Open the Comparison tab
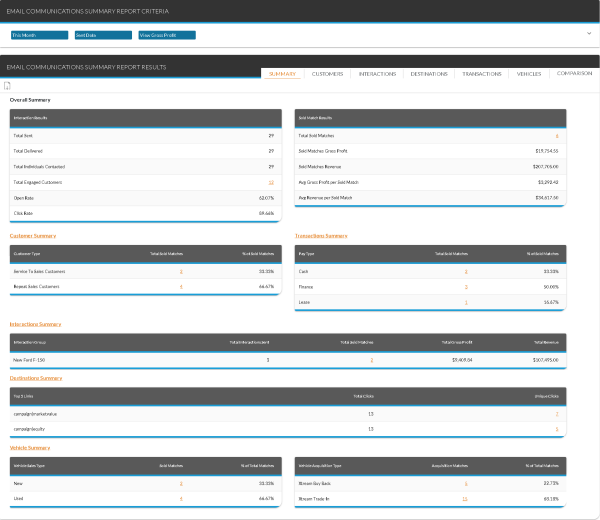This screenshot has height=520, width=600. point(574,73)
